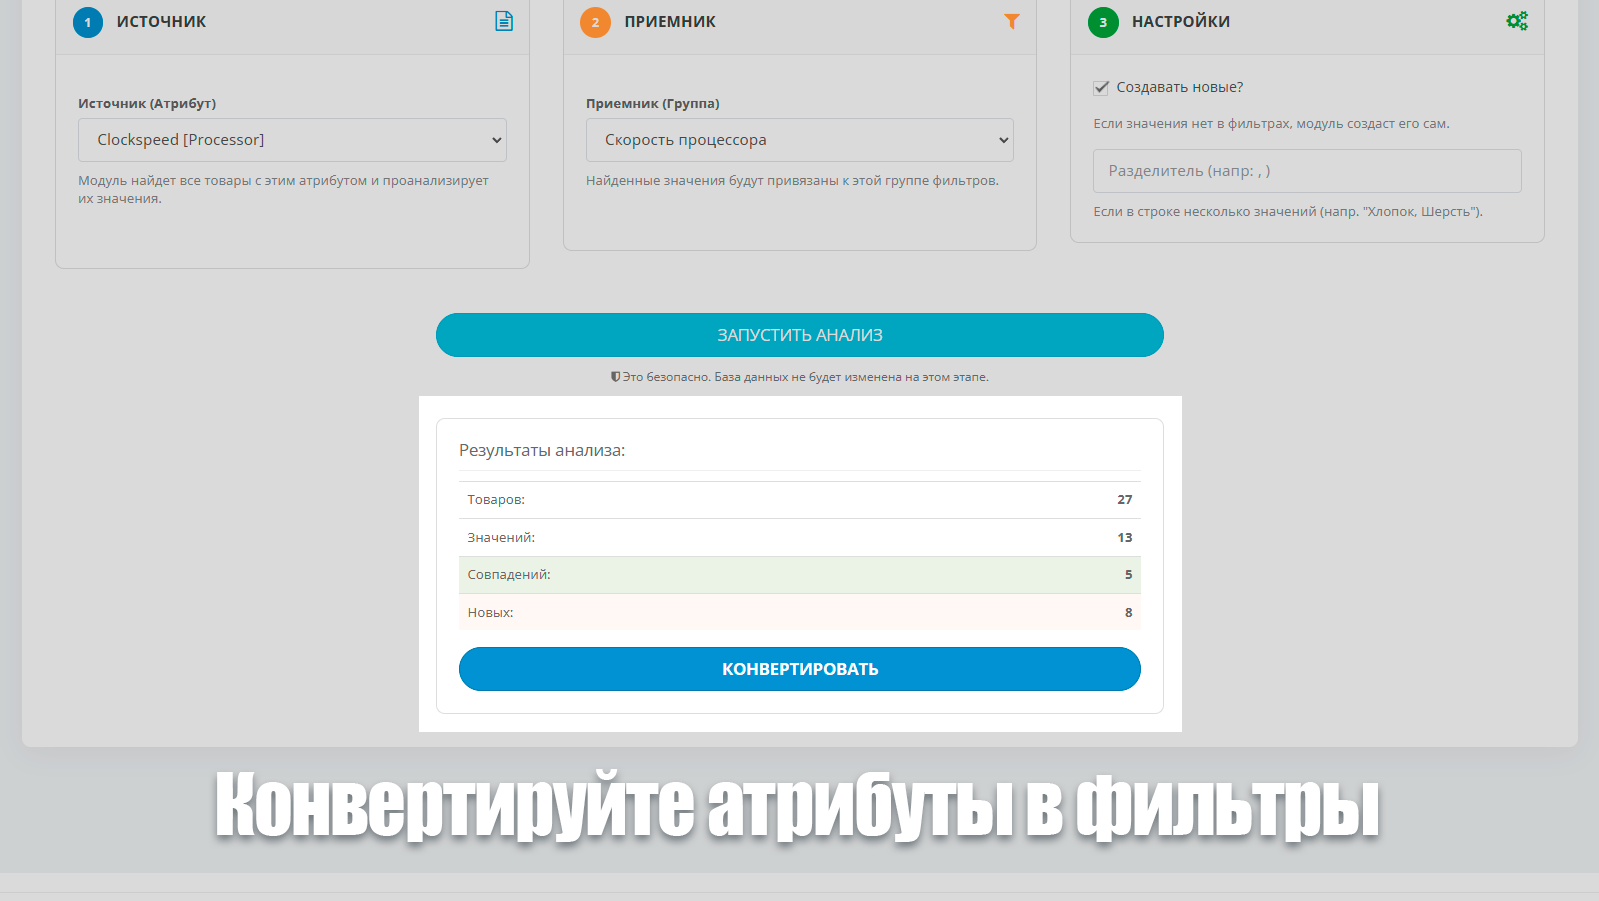Click the document icon in Источник header
1599x901 pixels.
504,21
